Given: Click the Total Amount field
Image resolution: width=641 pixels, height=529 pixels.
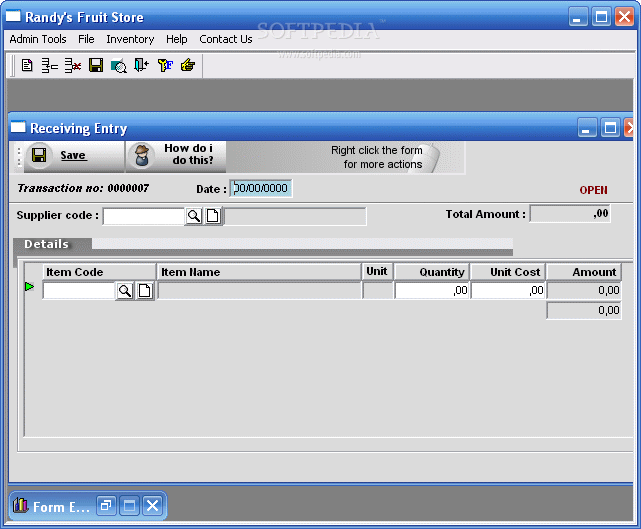Looking at the screenshot, I should [570, 213].
